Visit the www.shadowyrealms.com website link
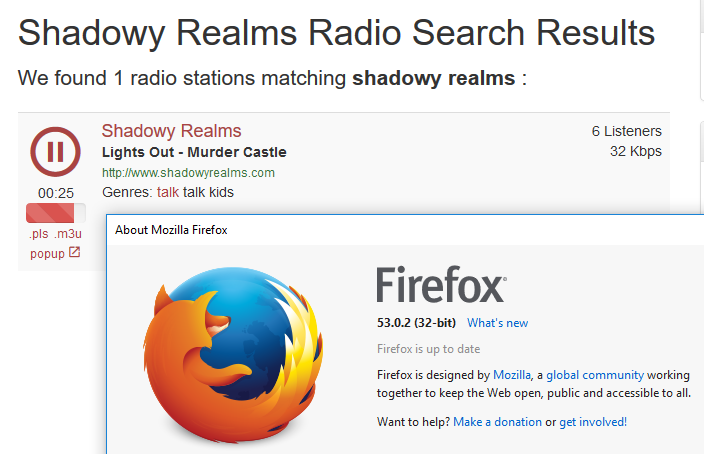This screenshot has width=704, height=454. click(x=188, y=173)
